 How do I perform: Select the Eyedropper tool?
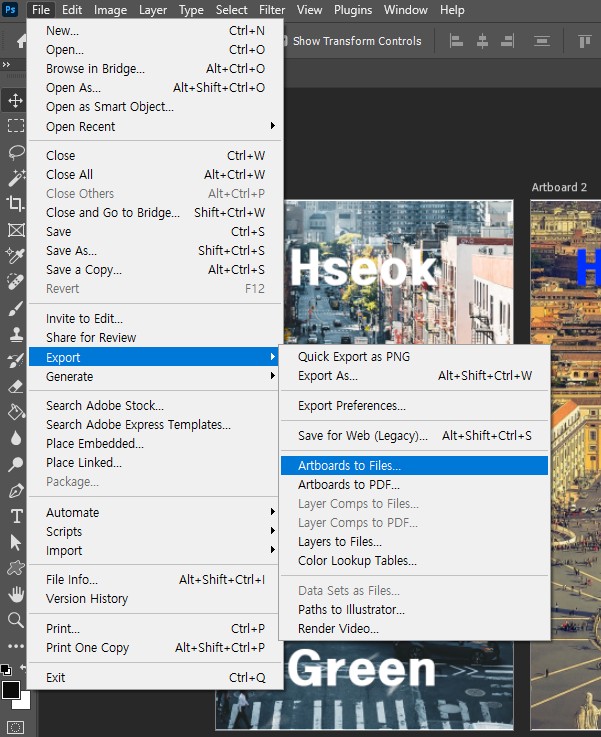click(x=16, y=255)
